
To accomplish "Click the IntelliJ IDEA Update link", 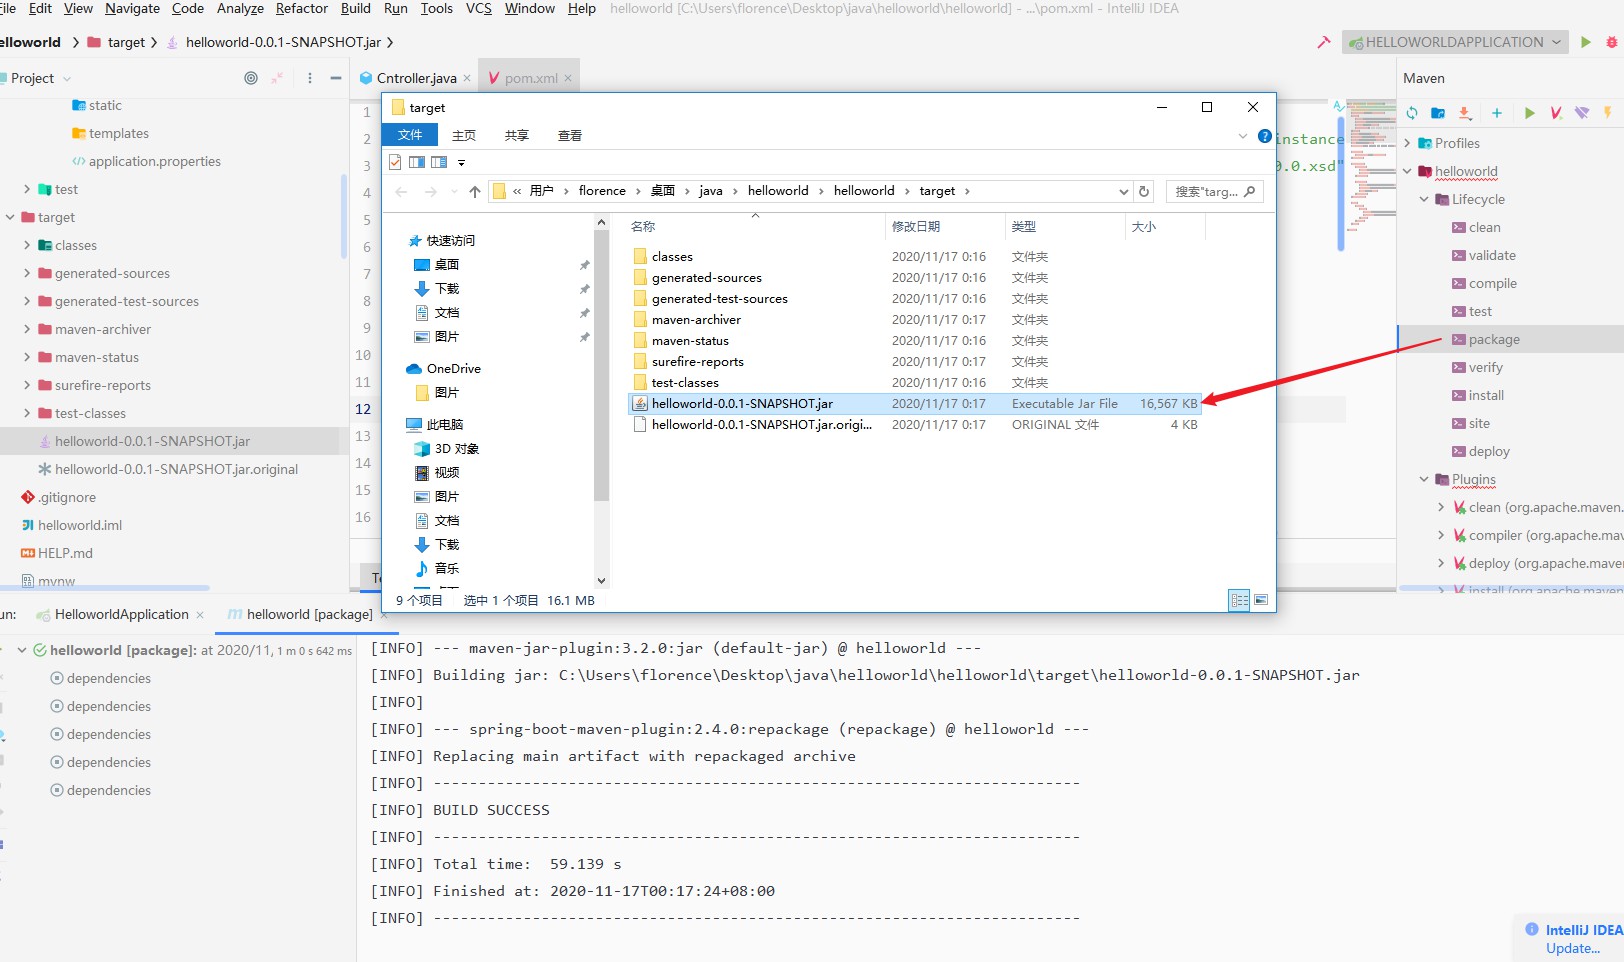I will (x=1572, y=948).
